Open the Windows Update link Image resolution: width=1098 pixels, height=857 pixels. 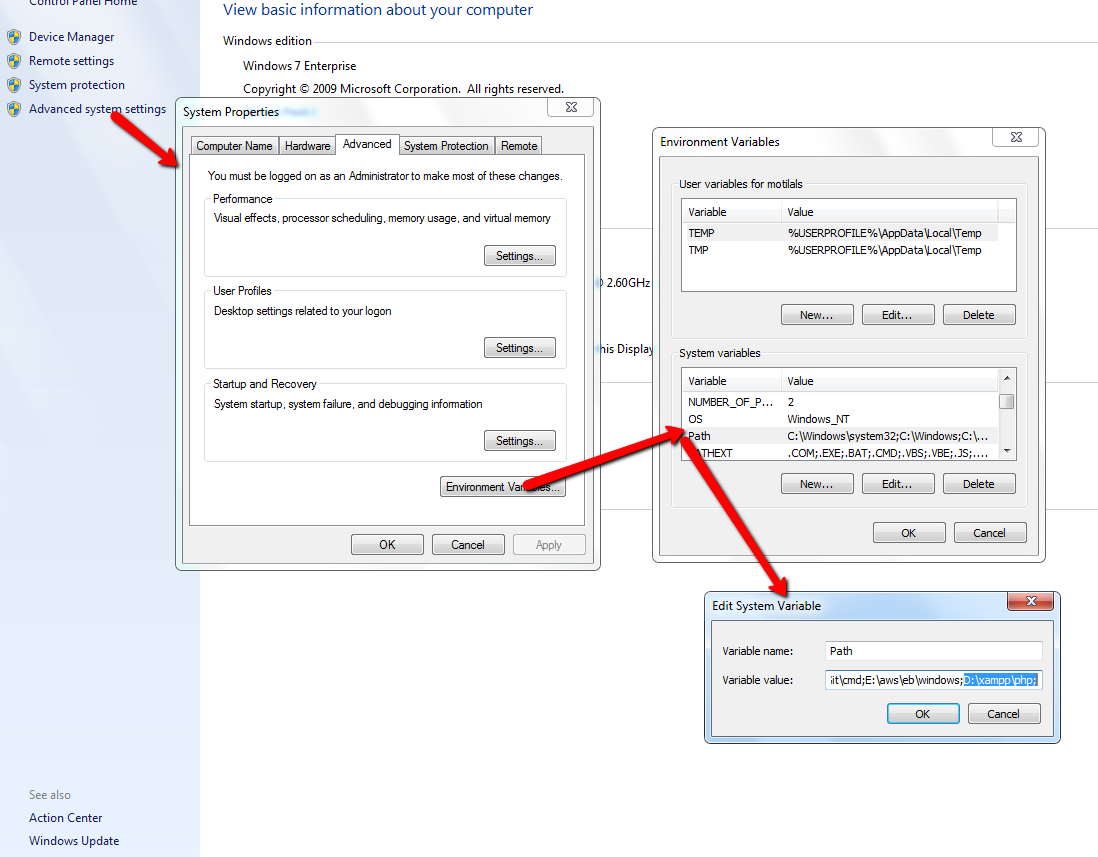tap(73, 841)
